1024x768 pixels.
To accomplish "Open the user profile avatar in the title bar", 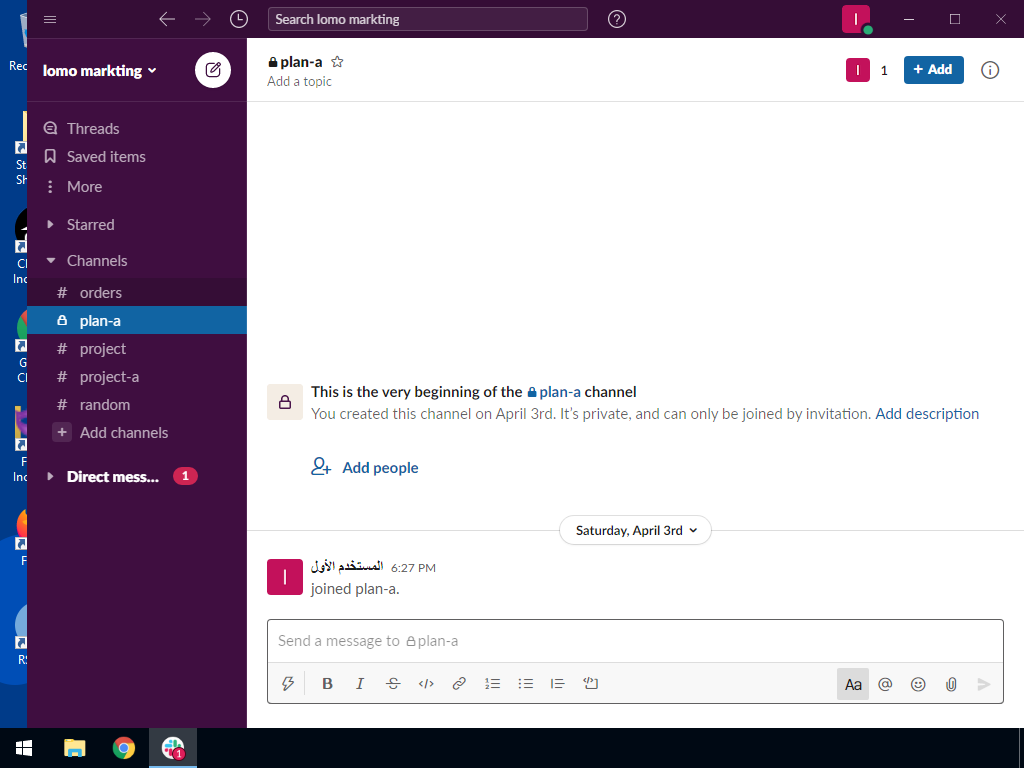I will [856, 19].
